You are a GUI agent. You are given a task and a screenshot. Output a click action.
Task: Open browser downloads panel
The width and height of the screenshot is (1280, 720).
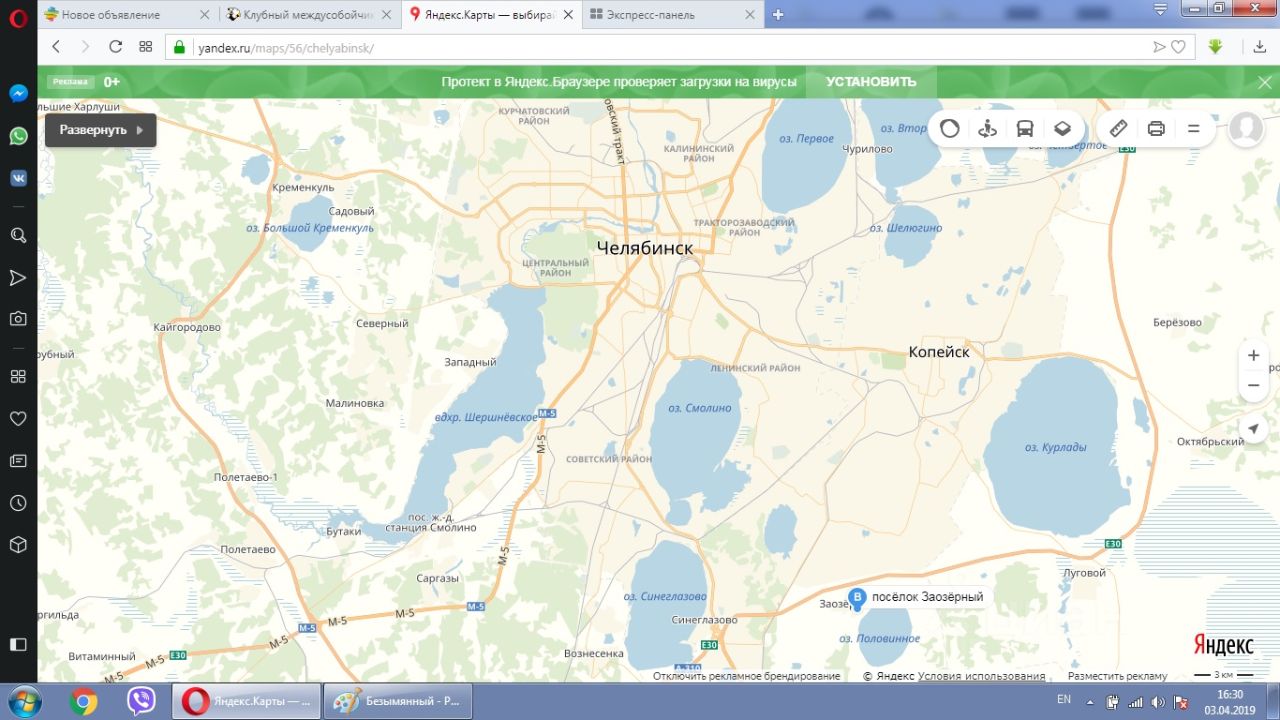coord(1260,47)
